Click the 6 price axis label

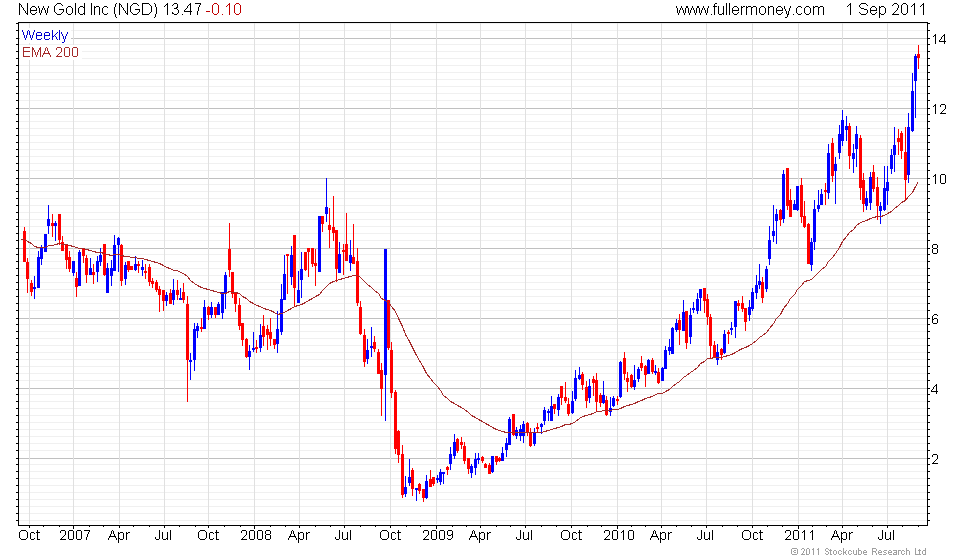coord(935,319)
